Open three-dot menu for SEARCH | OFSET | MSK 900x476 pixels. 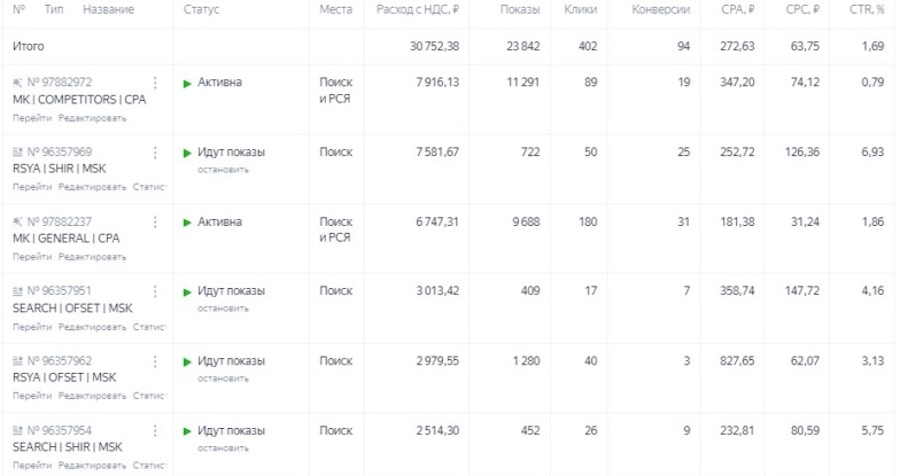pyautogui.click(x=155, y=291)
